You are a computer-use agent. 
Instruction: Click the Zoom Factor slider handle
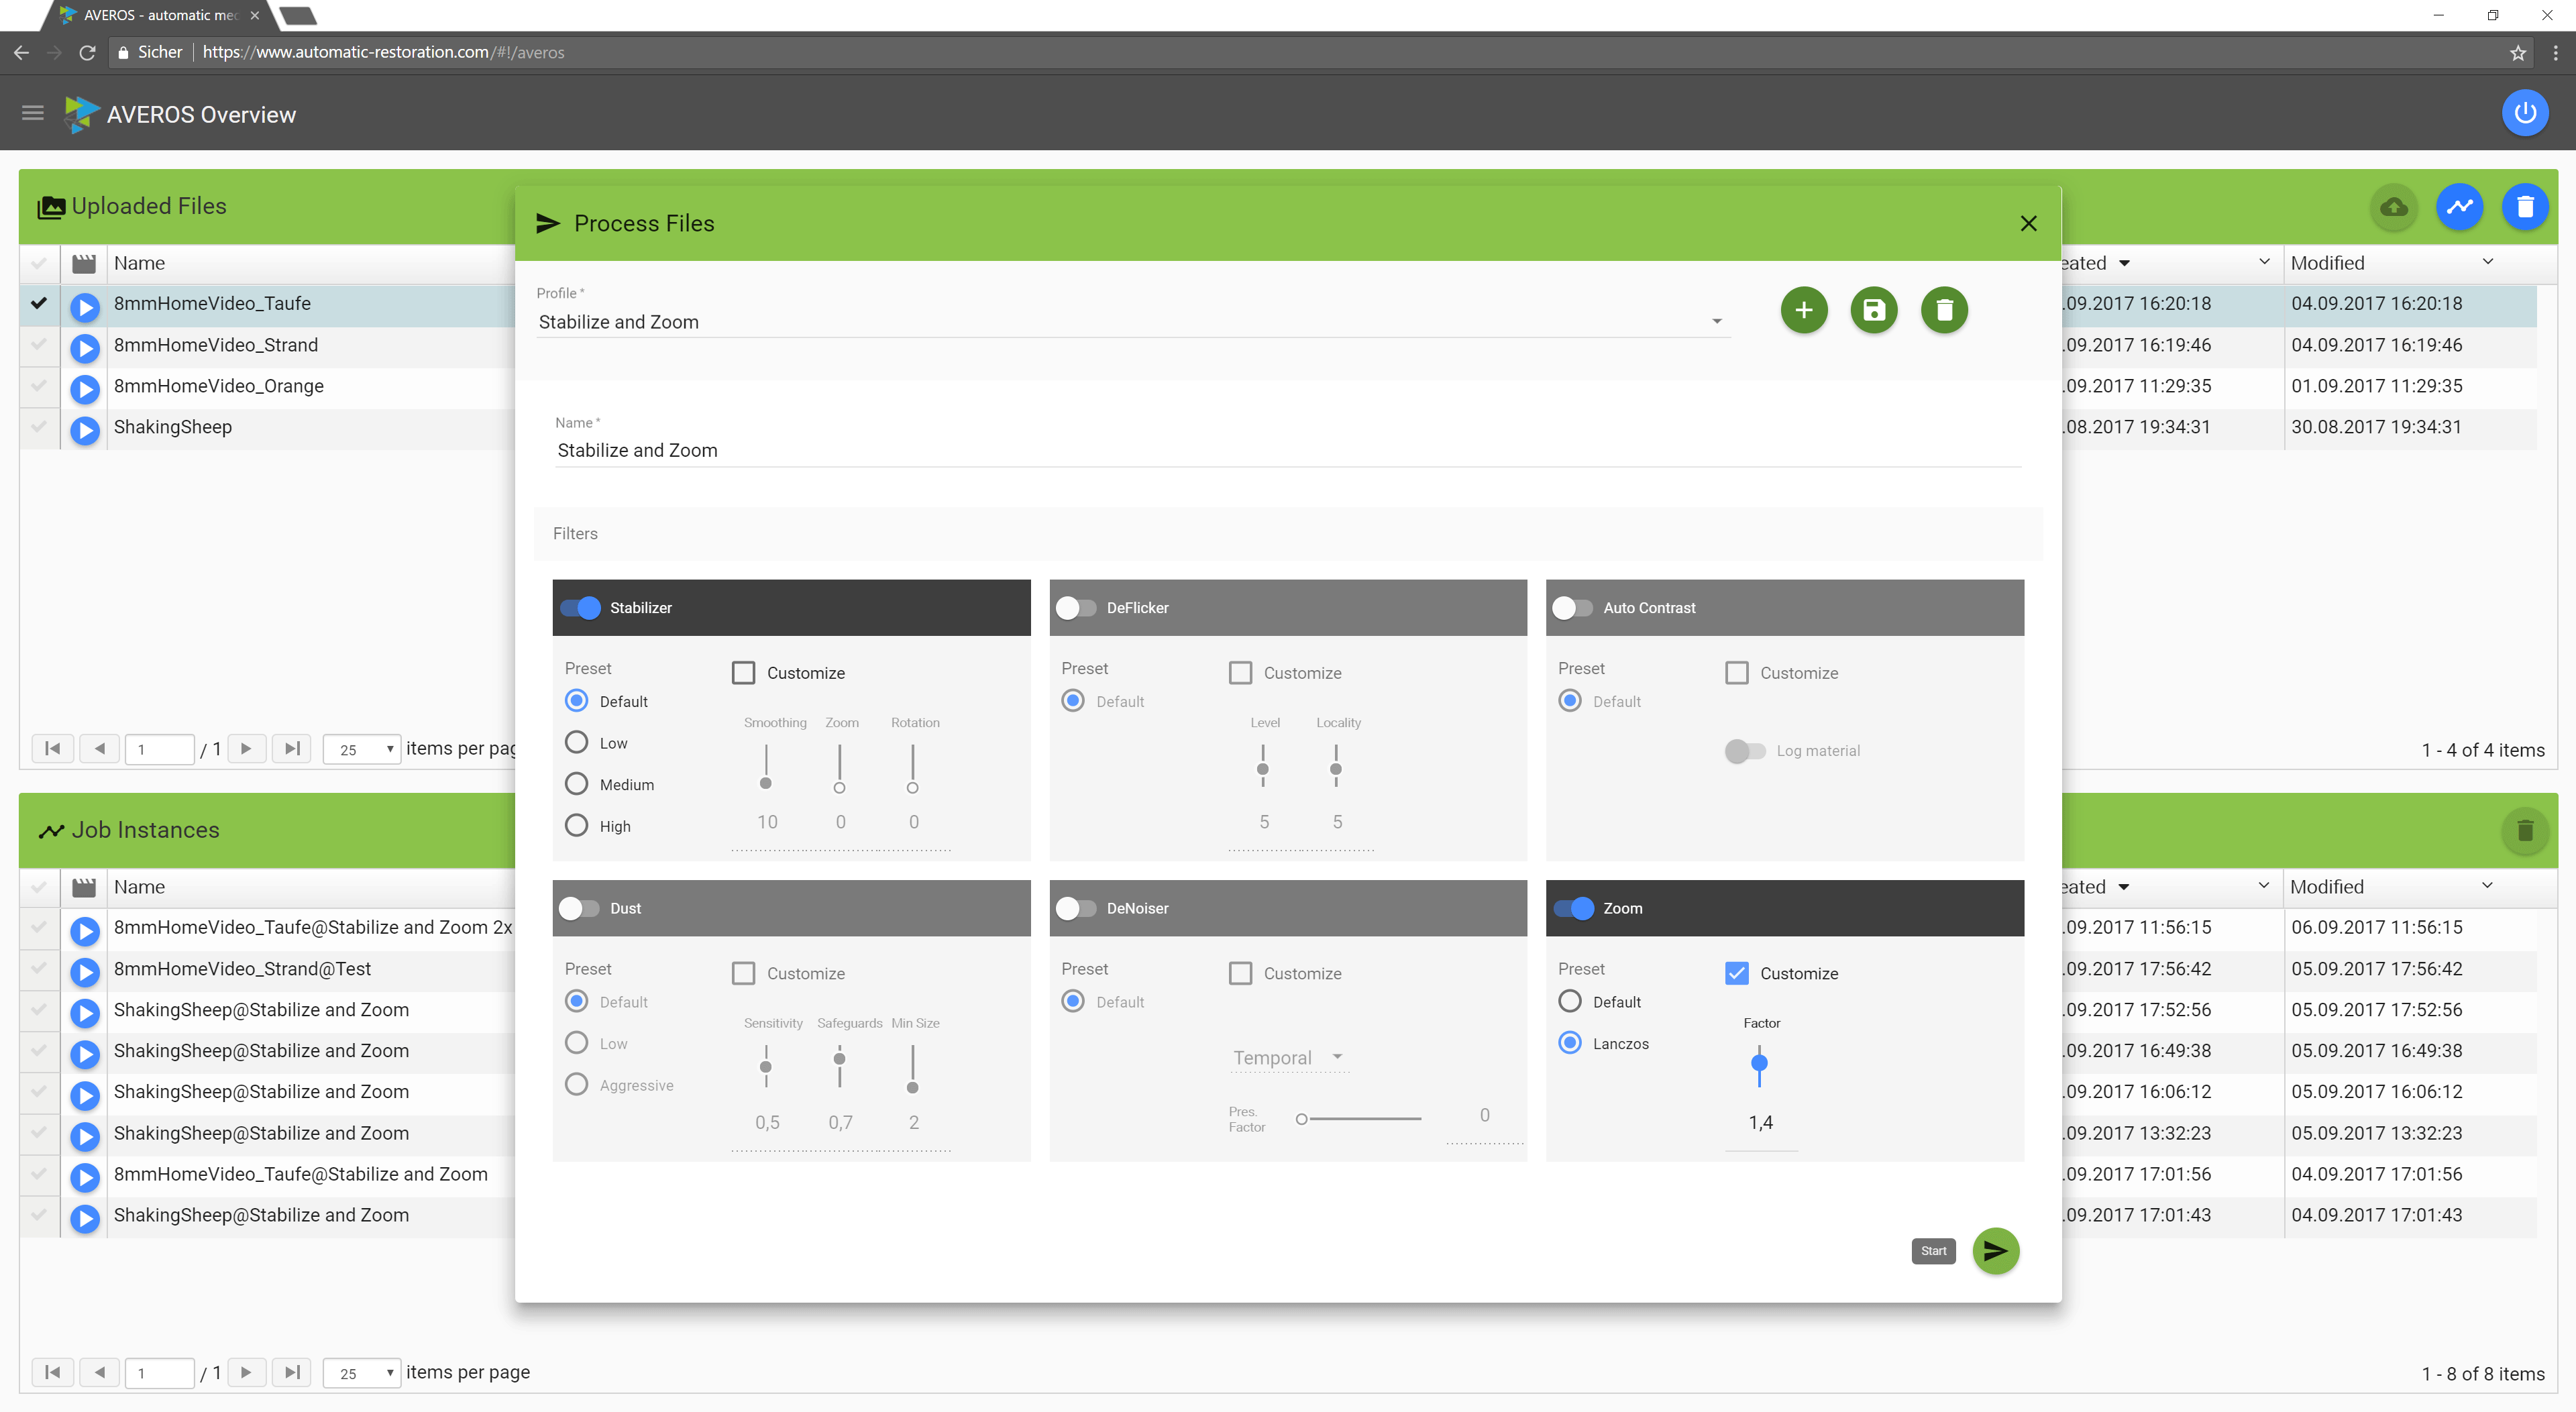1759,1063
